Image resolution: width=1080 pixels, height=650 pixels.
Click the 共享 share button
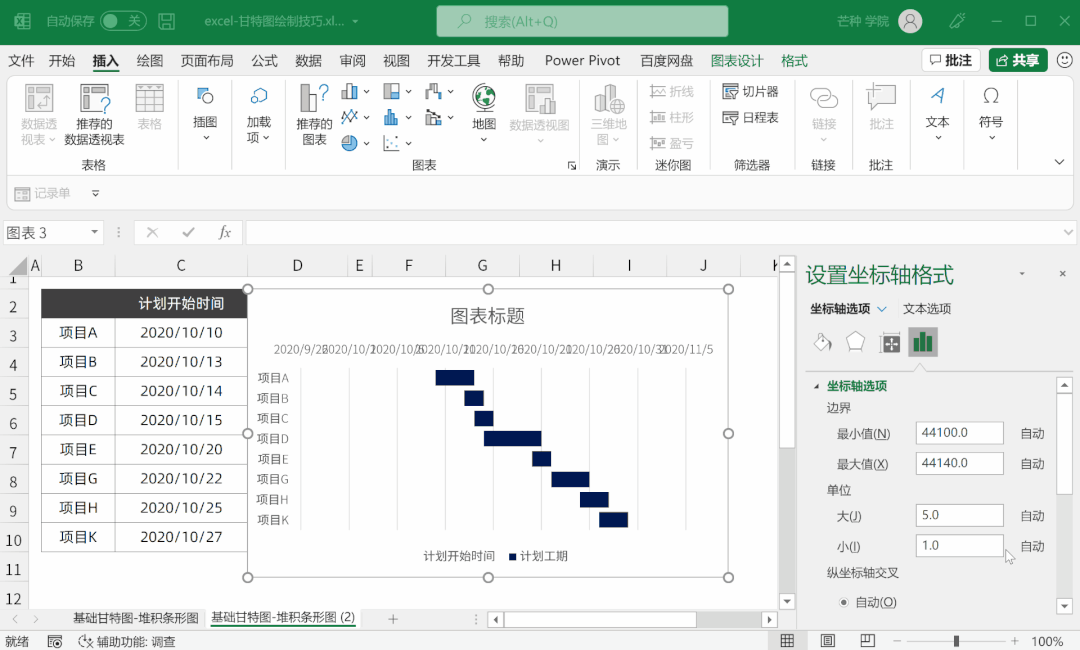(x=1018, y=60)
